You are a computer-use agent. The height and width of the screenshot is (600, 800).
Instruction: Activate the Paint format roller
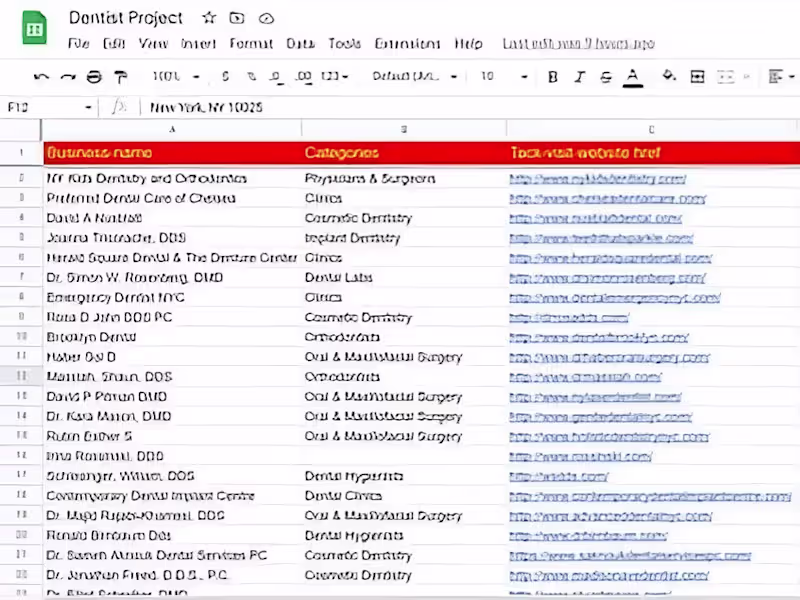120,77
